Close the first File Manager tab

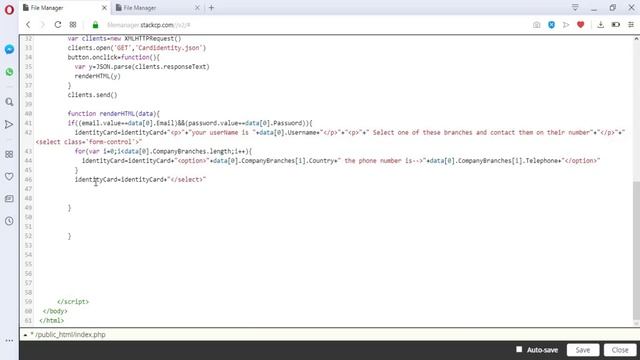[x=104, y=7]
